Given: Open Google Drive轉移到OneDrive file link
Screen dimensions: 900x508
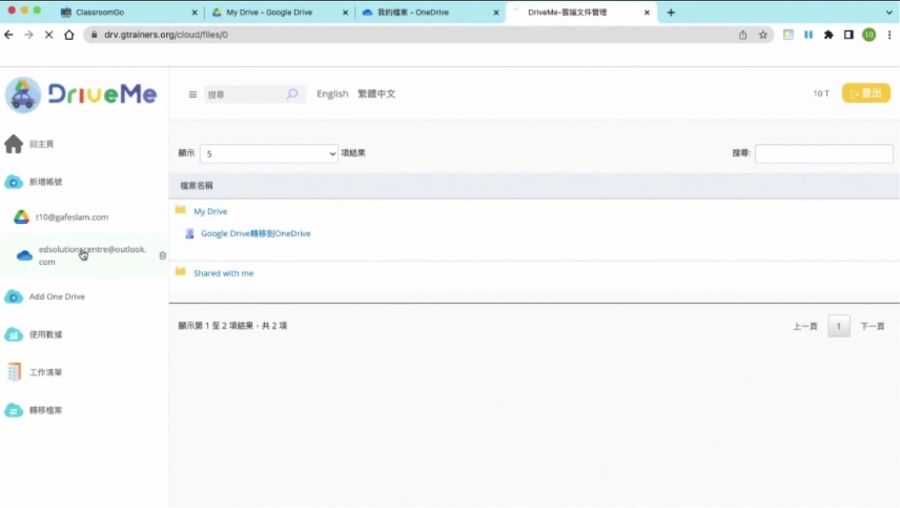Looking at the screenshot, I should click(x=255, y=234).
